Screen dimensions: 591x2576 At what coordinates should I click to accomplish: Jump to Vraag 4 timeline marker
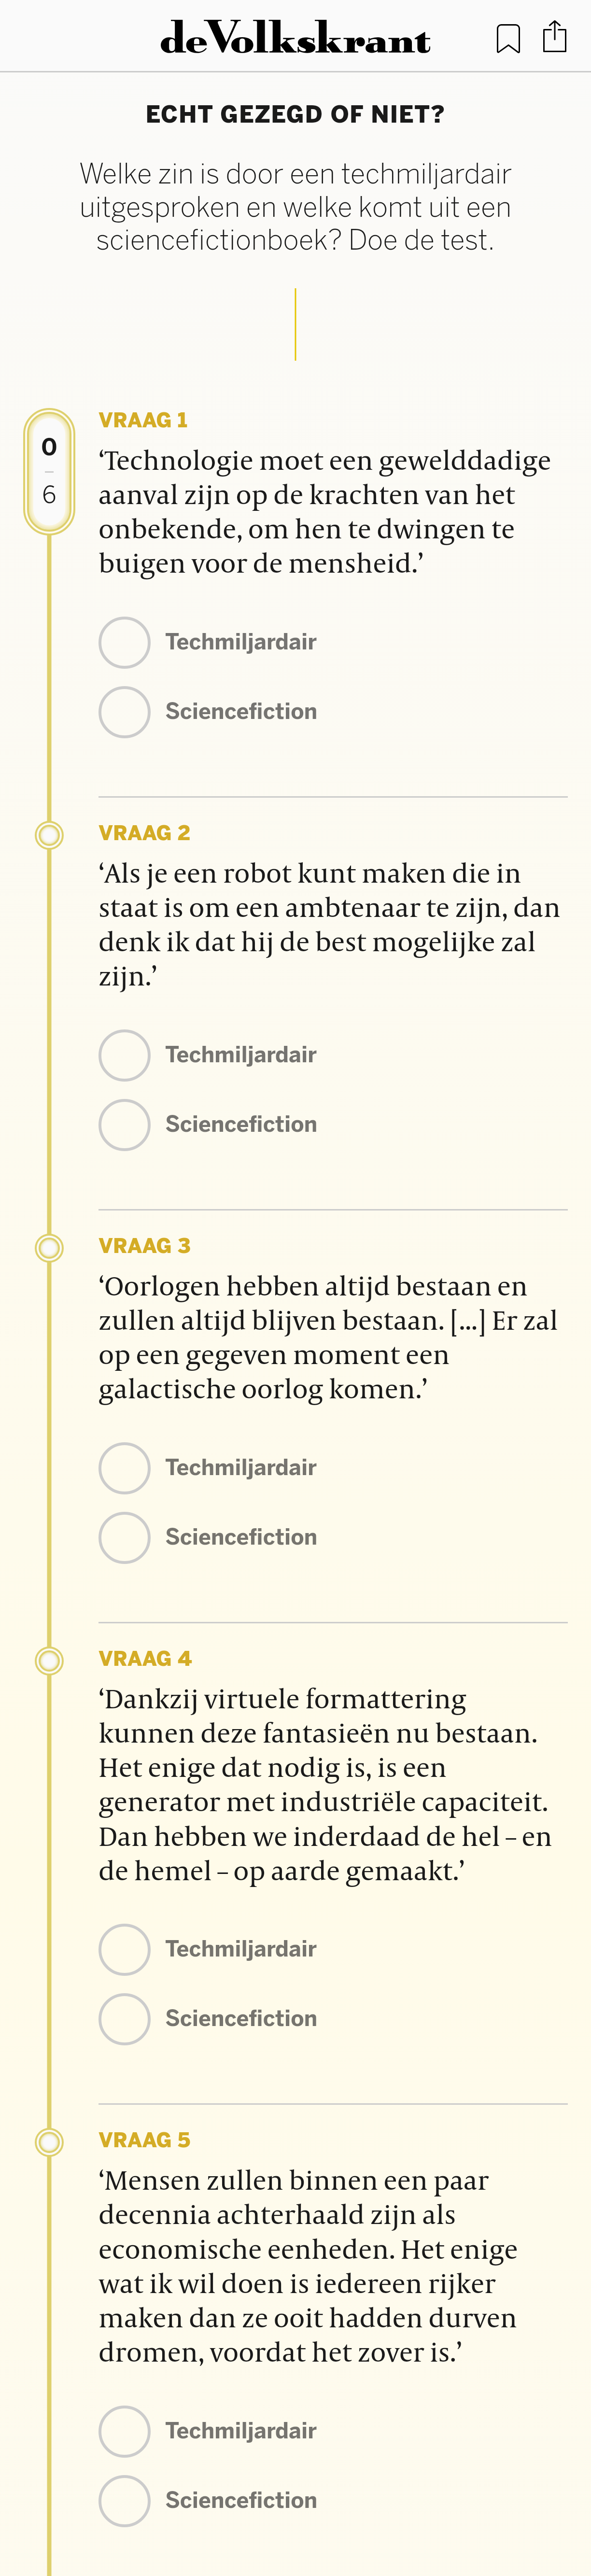pyautogui.click(x=49, y=1660)
